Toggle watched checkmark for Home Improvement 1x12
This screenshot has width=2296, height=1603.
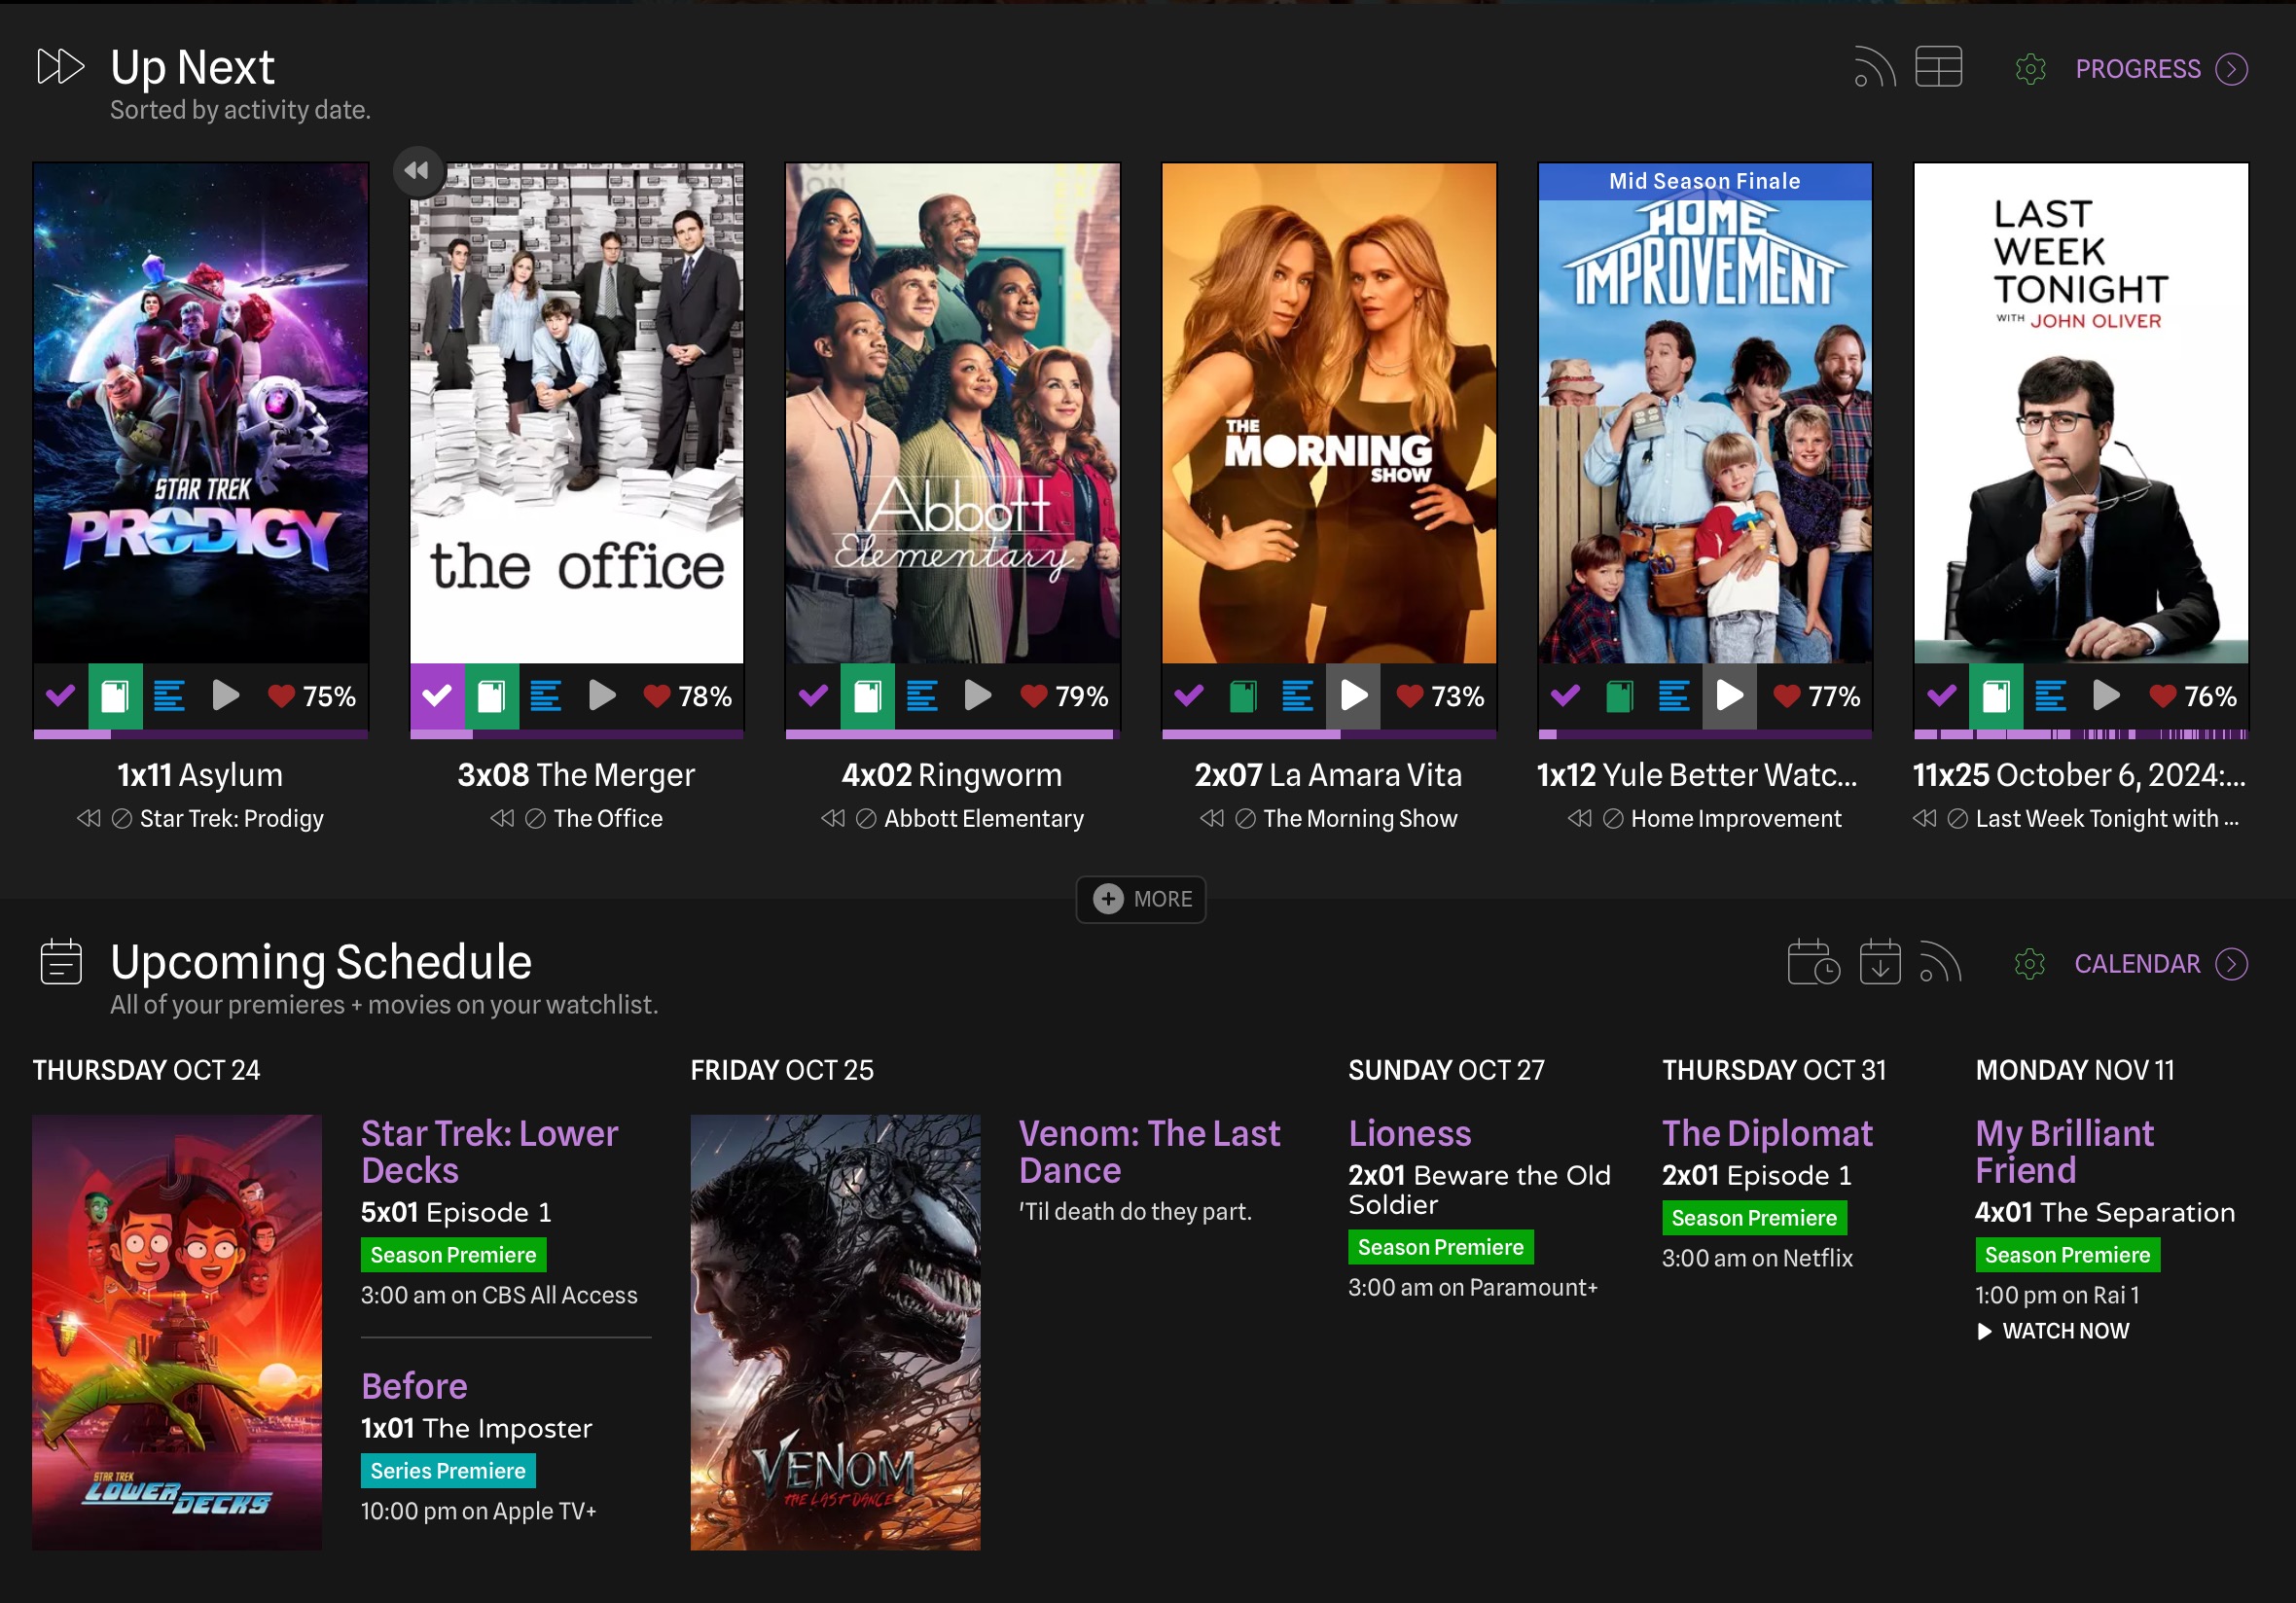tap(1565, 695)
